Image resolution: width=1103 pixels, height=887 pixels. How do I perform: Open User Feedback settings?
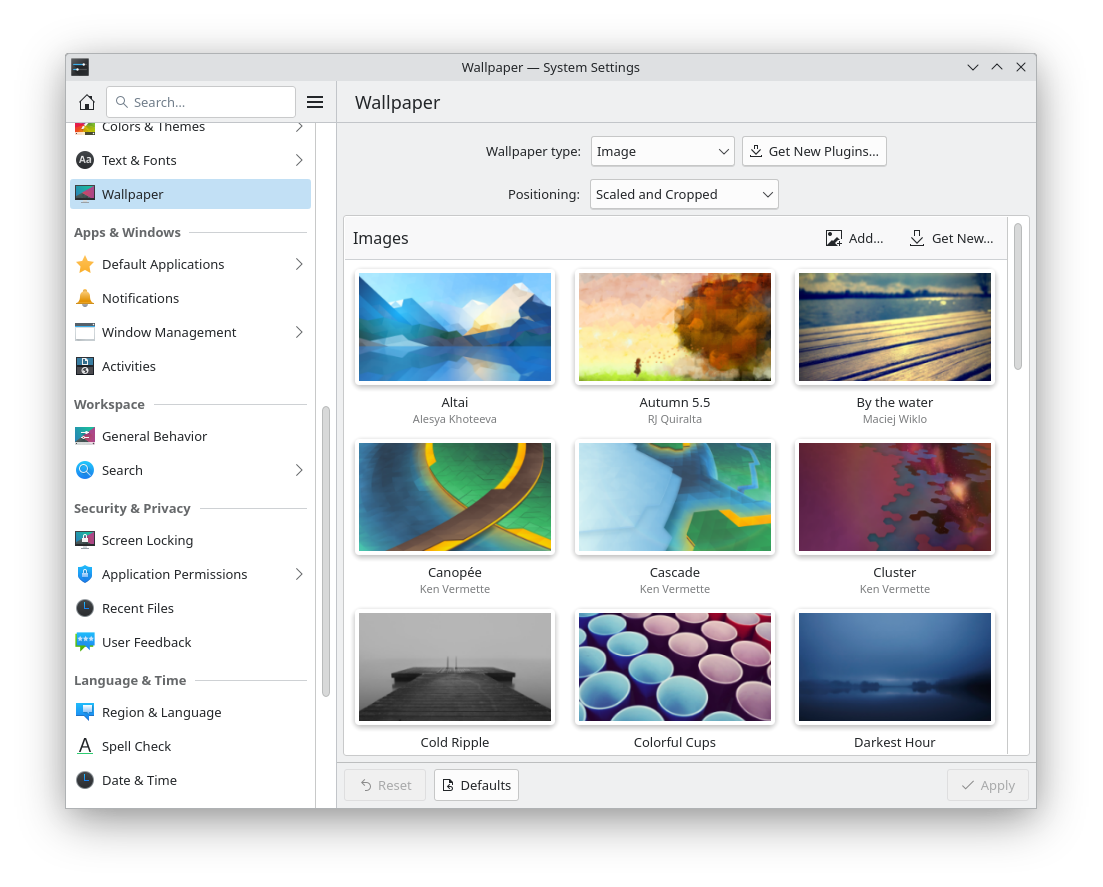tap(146, 642)
